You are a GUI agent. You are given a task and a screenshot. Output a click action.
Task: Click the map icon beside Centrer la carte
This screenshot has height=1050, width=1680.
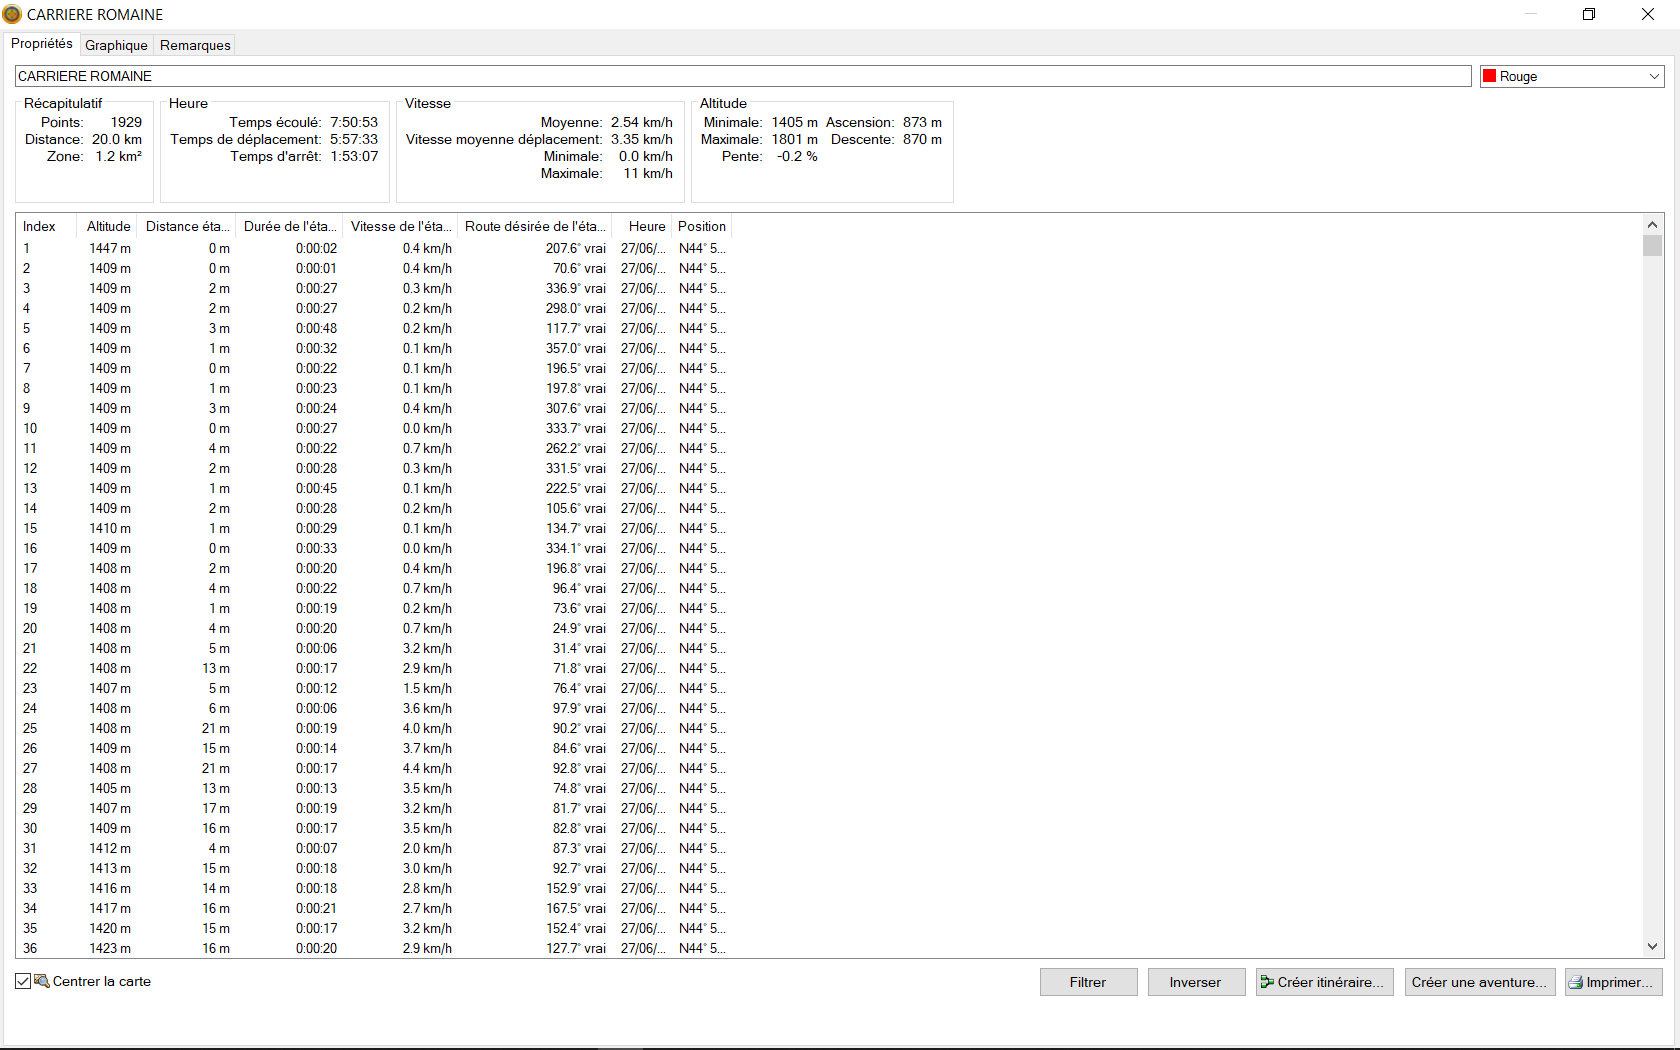point(42,981)
